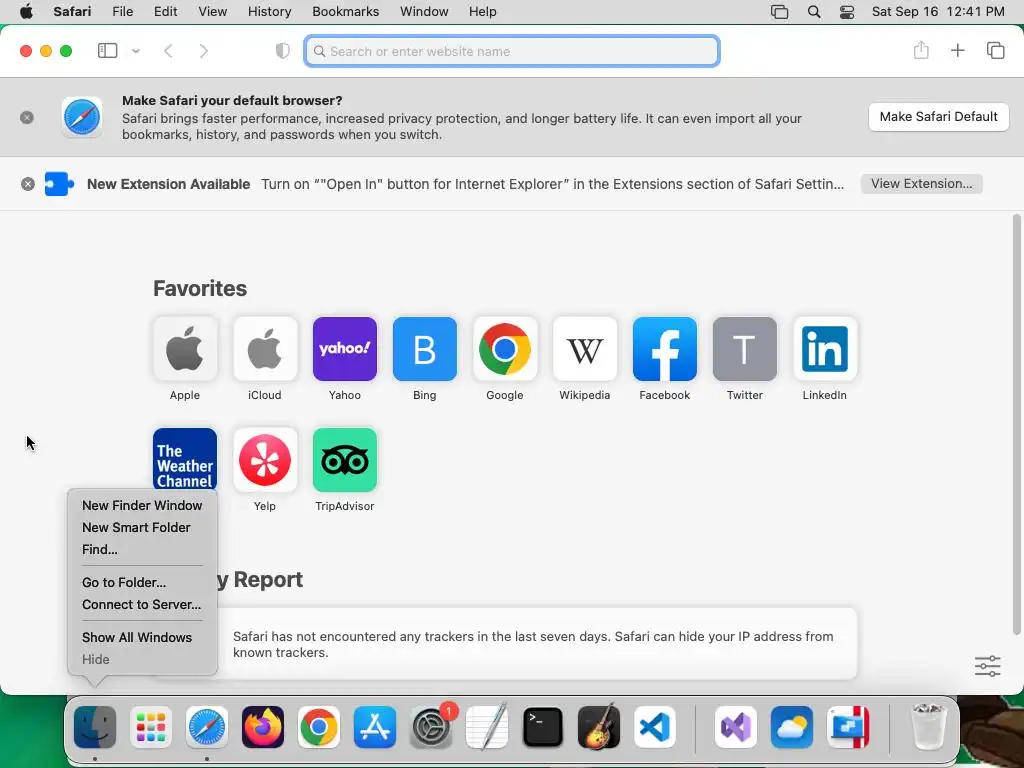This screenshot has width=1024, height=768.
Task: Add a new tab with the plus icon
Action: point(957,50)
